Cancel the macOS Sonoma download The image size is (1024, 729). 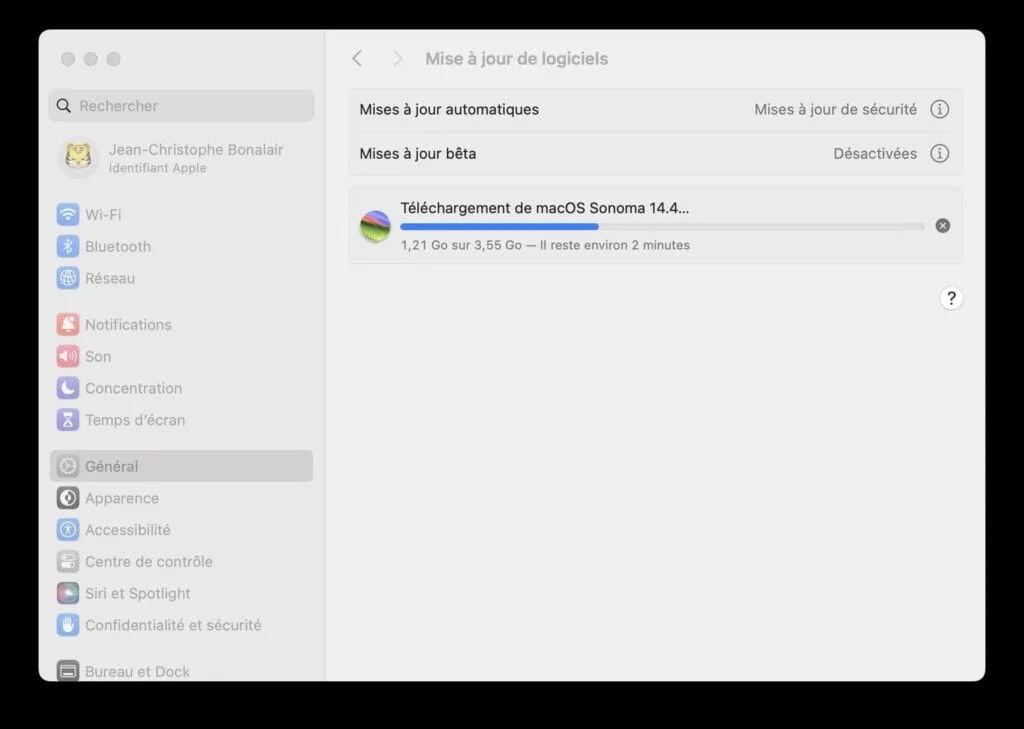pos(941,225)
